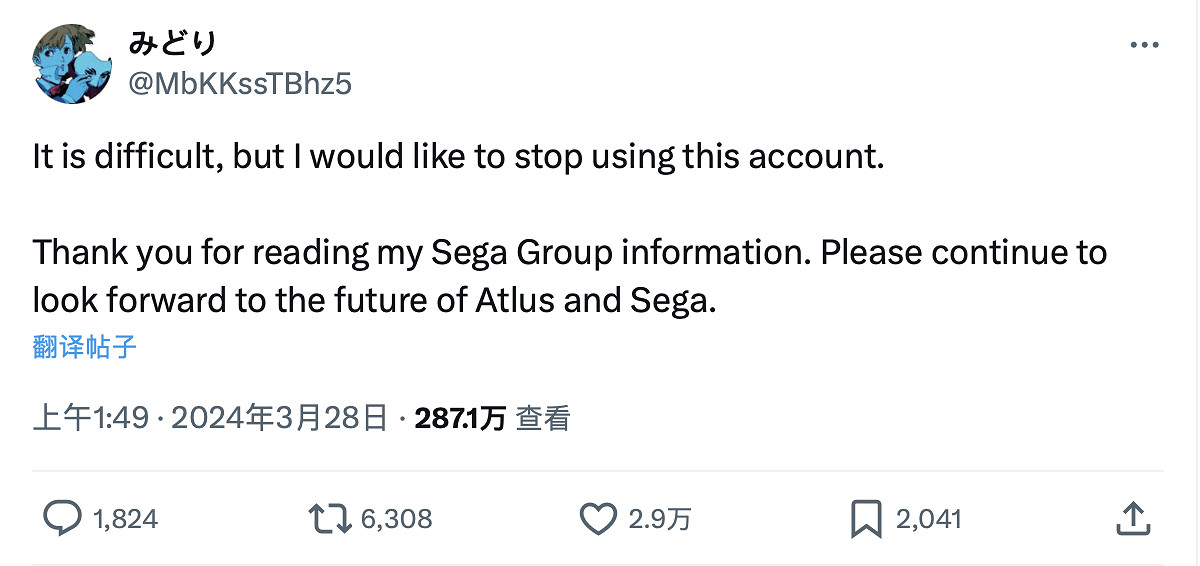
Task: Open the @MbKKssTBhz5 handle link
Action: pos(240,84)
